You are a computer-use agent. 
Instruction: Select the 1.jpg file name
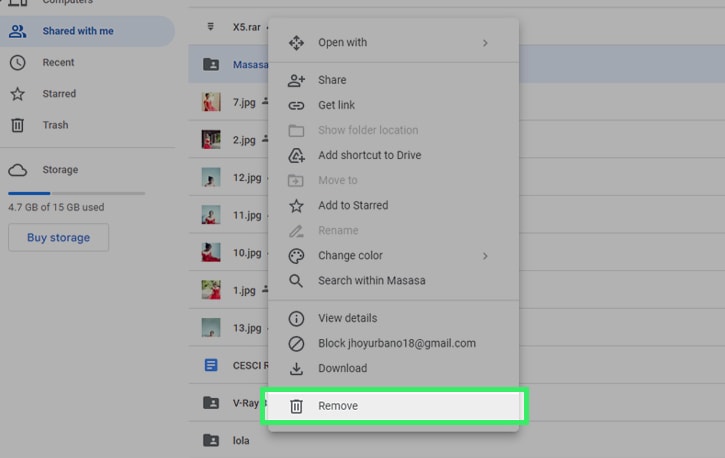[244, 291]
